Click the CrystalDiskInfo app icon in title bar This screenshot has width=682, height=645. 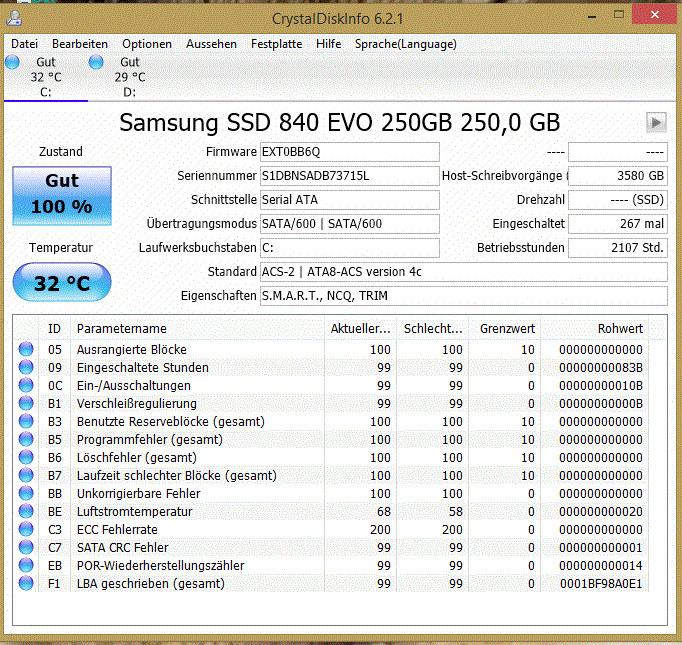tap(14, 18)
